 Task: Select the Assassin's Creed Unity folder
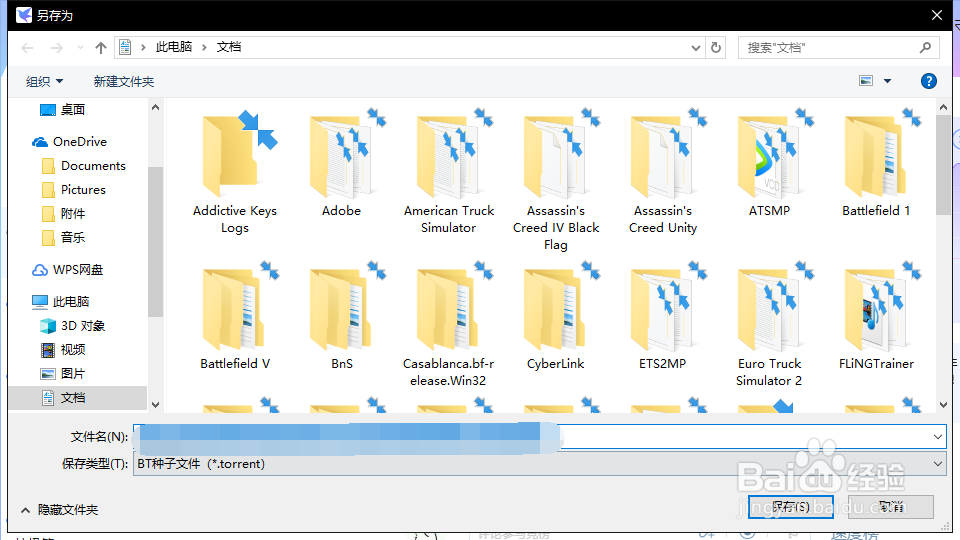[663, 171]
